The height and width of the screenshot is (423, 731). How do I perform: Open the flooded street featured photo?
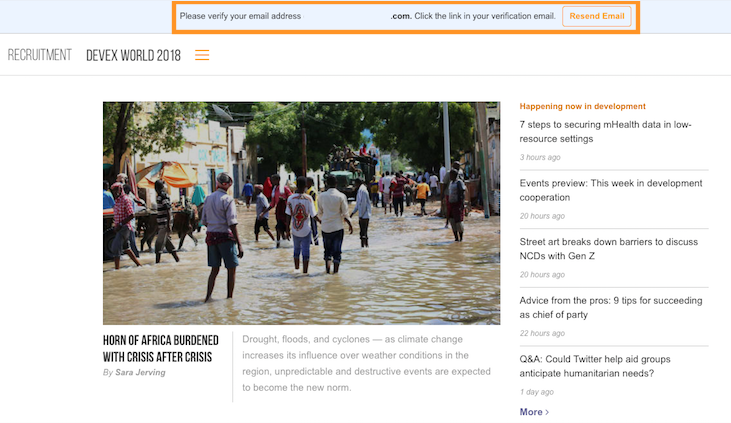(x=301, y=213)
